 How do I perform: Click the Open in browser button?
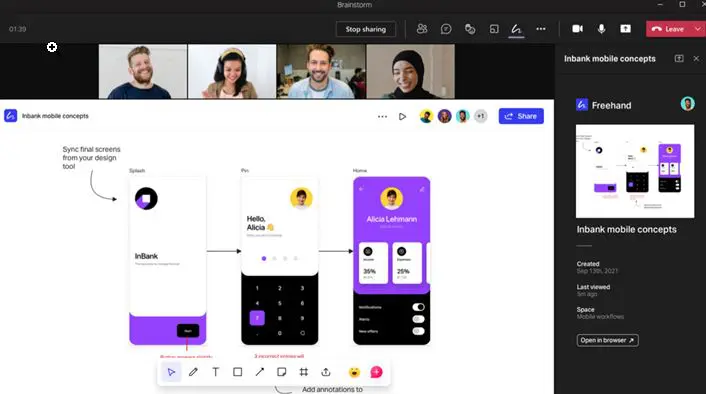[607, 340]
